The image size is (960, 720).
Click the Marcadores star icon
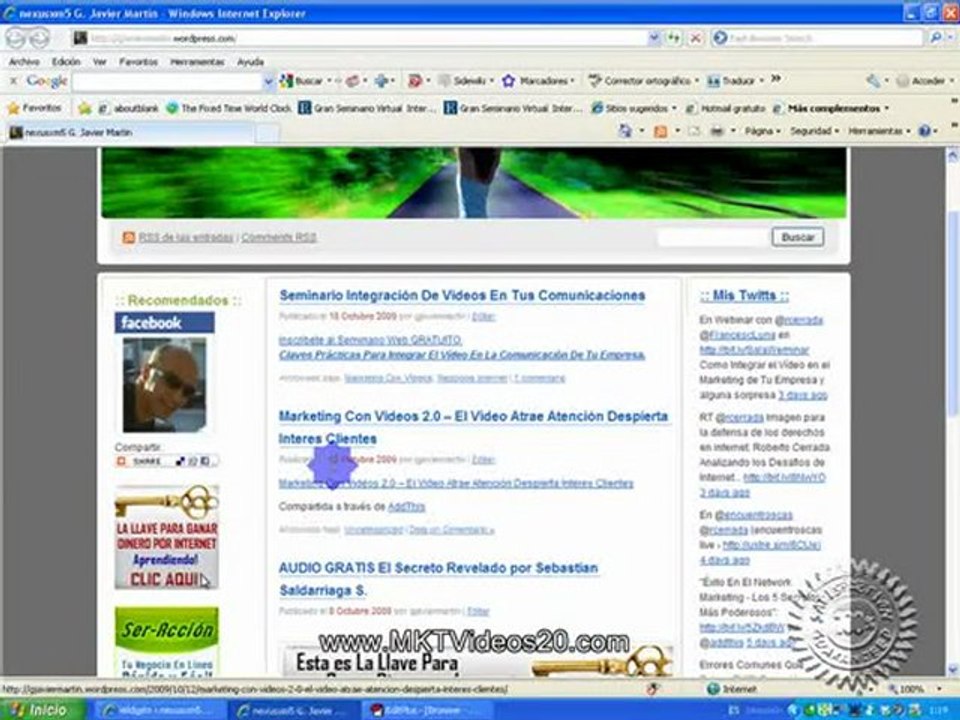(x=508, y=81)
